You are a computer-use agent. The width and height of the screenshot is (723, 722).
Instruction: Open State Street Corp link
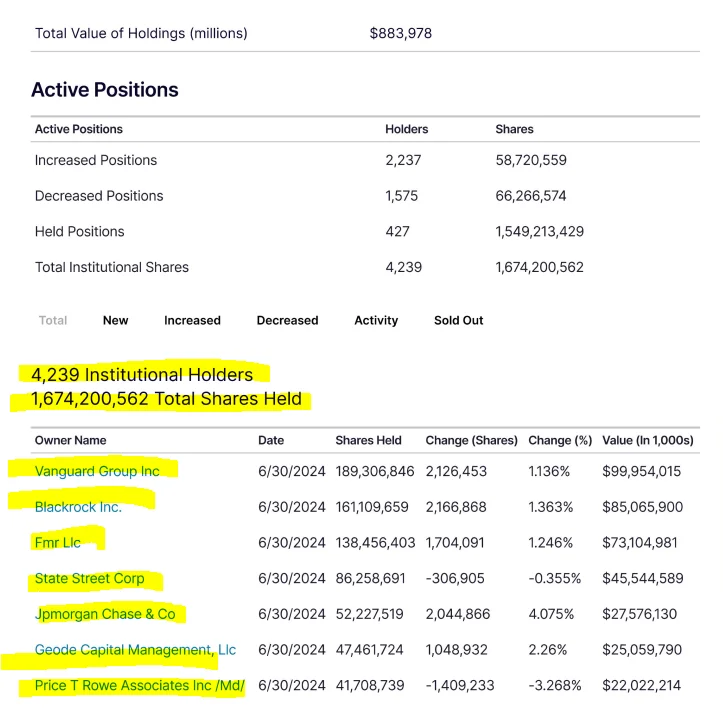tap(89, 579)
